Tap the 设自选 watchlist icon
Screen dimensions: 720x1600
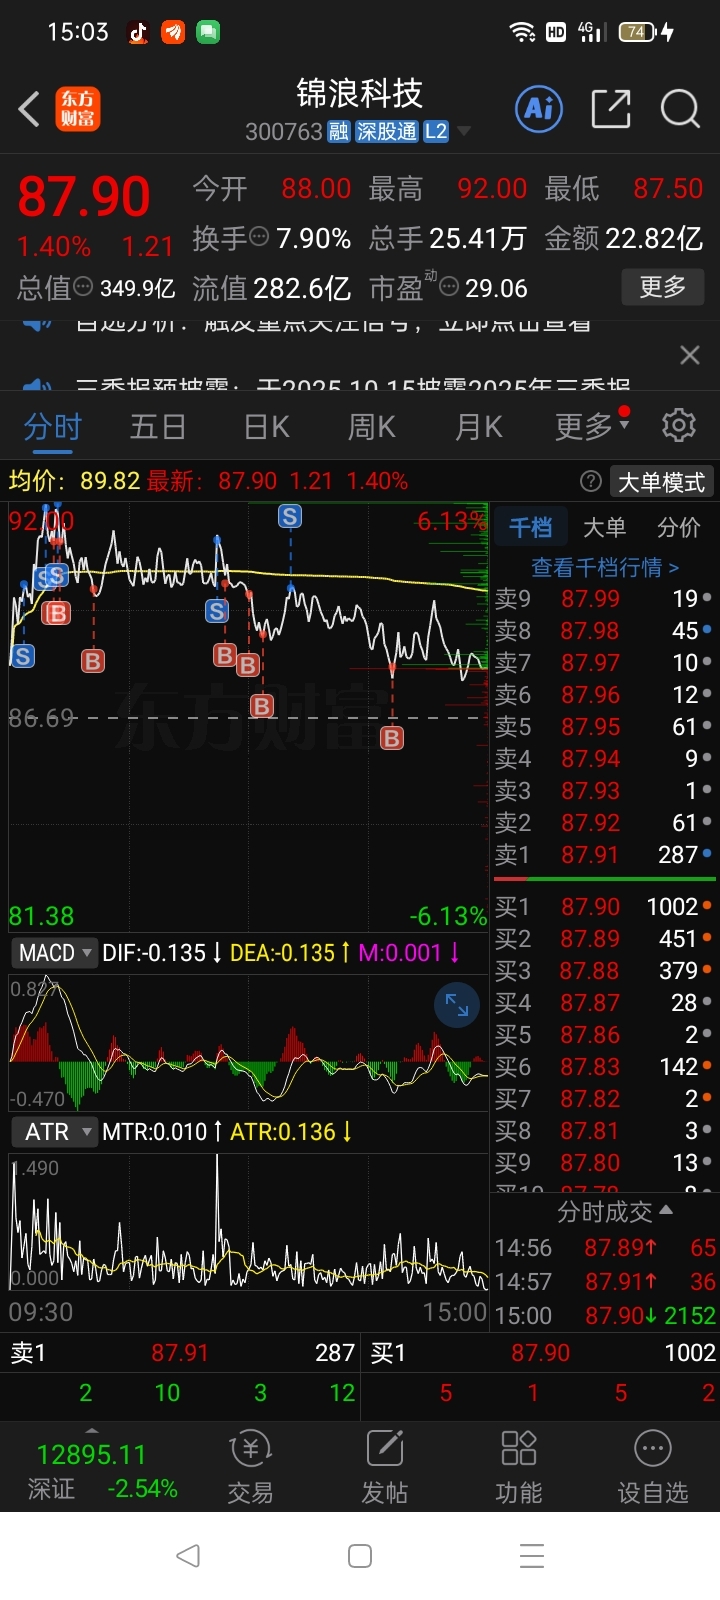652,1467
